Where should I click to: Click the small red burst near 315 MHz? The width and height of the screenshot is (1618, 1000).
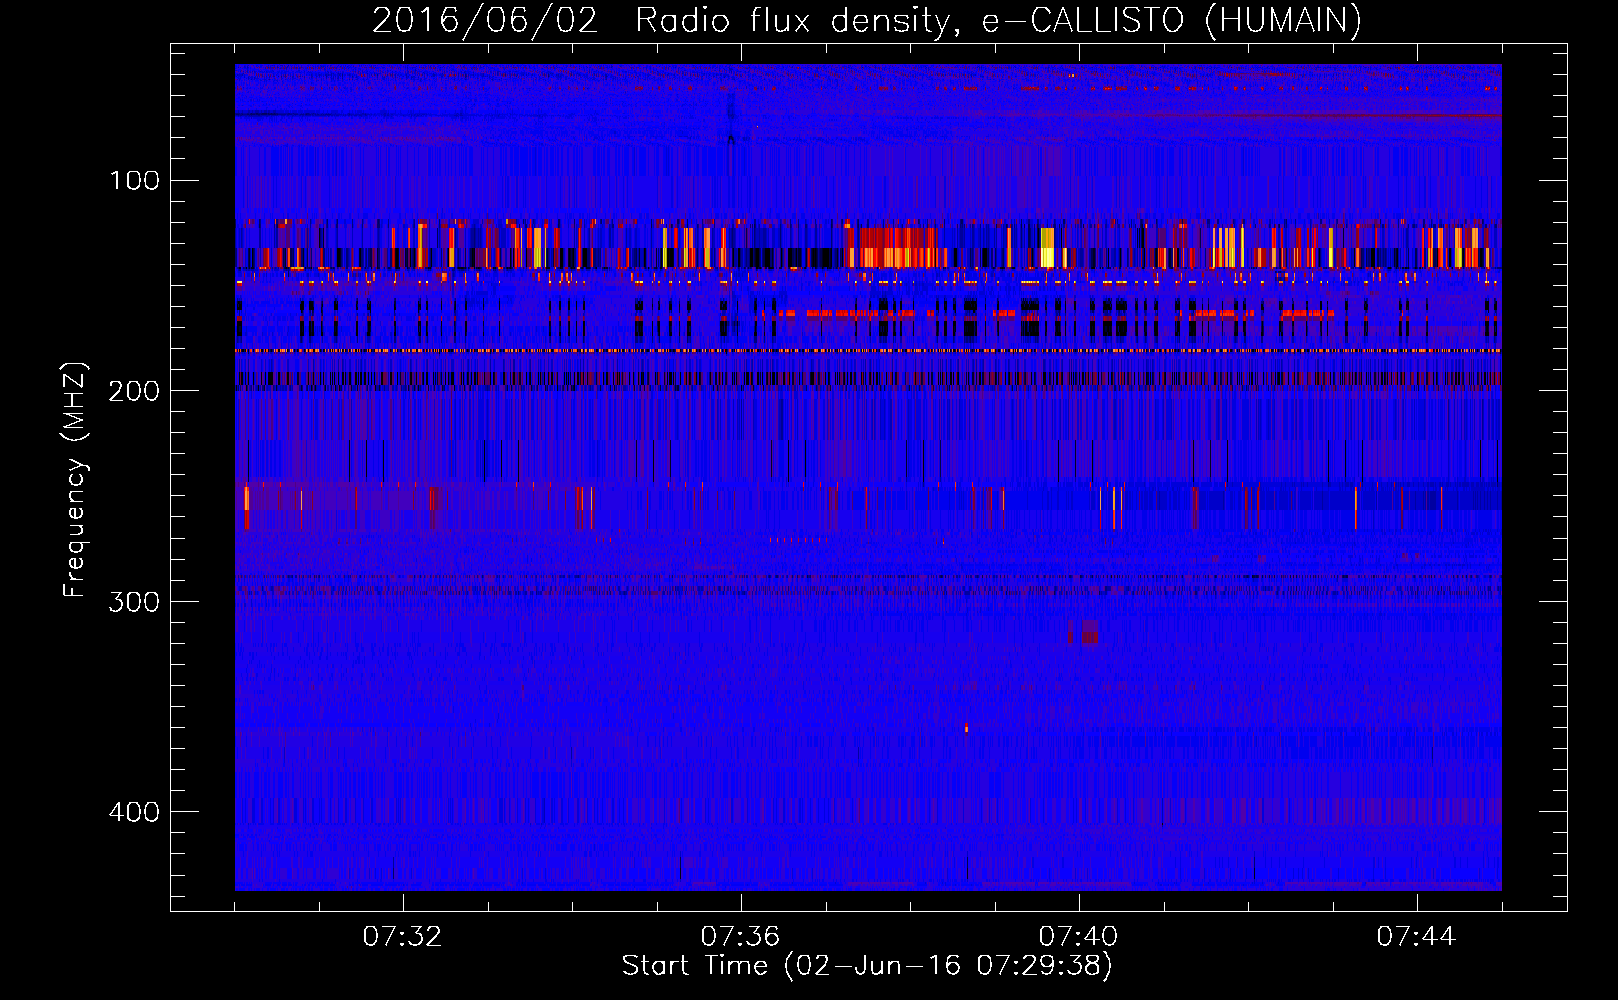[1083, 632]
